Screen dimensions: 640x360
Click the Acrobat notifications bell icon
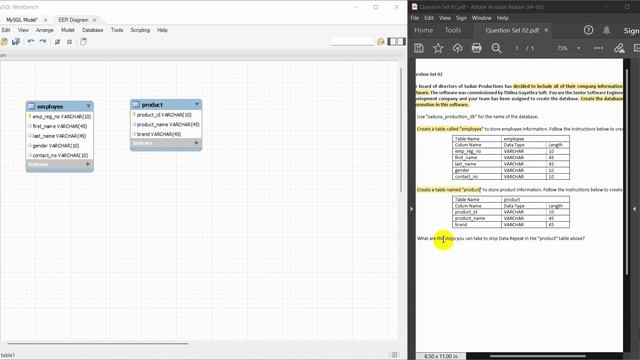click(x=607, y=30)
